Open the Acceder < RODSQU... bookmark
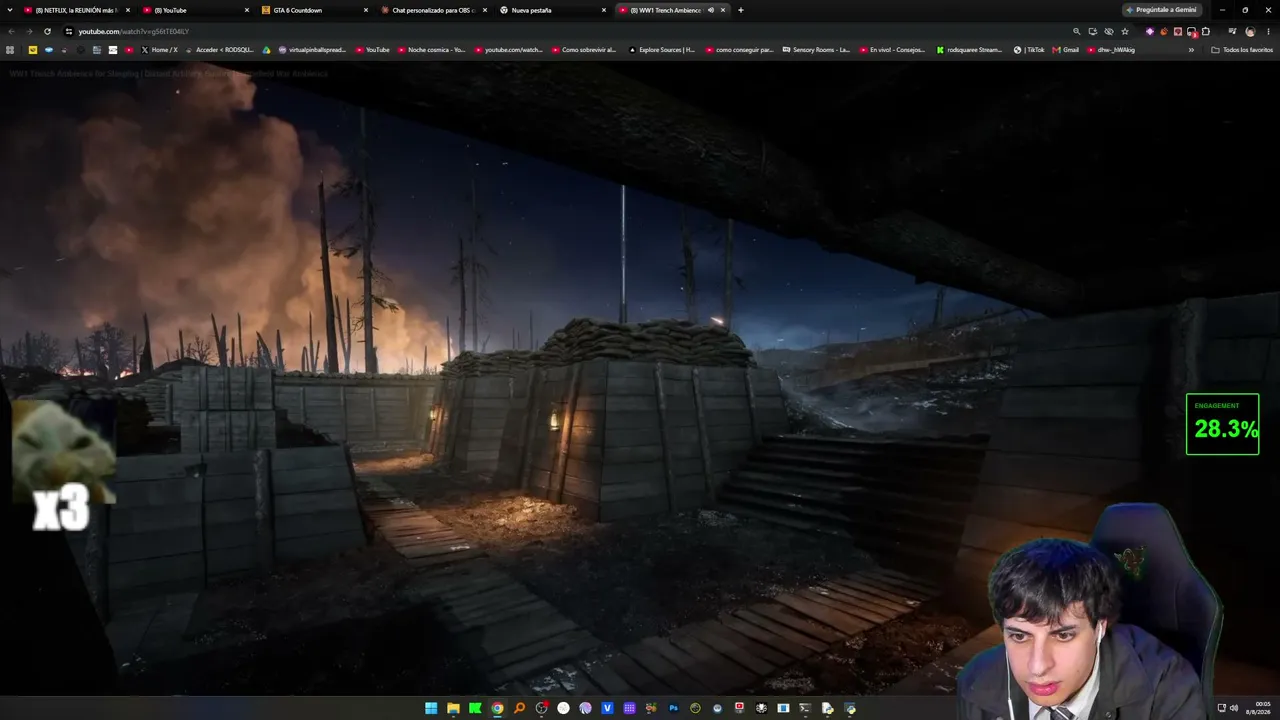The image size is (1280, 720). [x=219, y=49]
